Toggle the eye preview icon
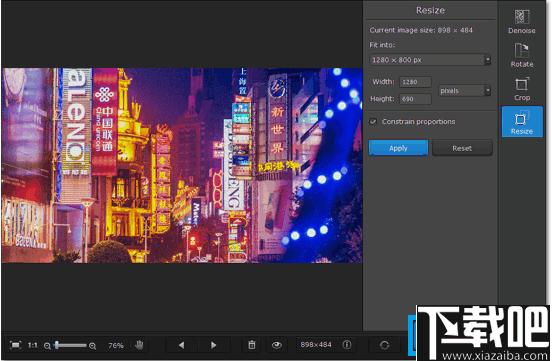552x361 pixels. click(277, 345)
